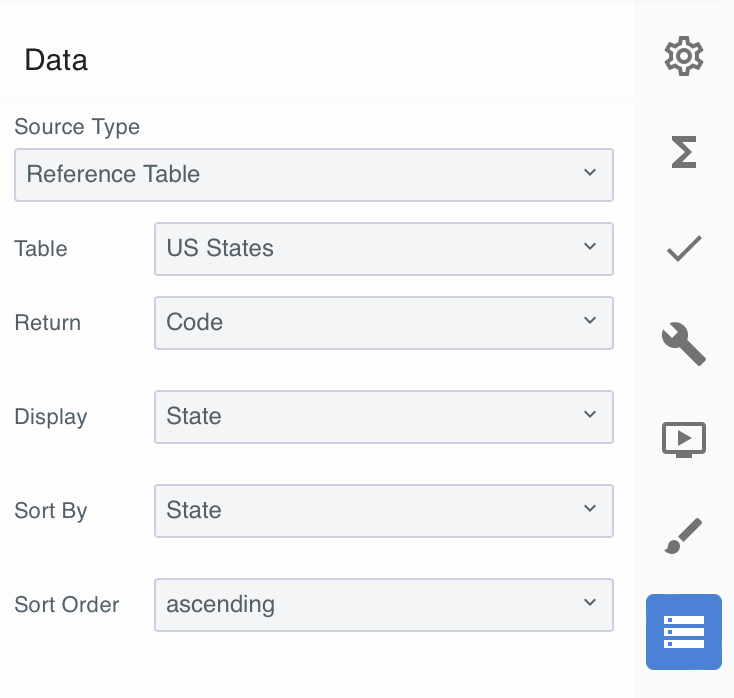
Task: Open the gear settings tab
Action: pos(684,56)
